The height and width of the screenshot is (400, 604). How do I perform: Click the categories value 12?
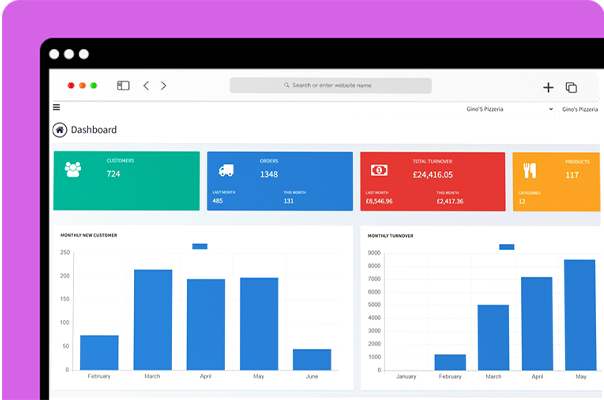pyautogui.click(x=522, y=202)
